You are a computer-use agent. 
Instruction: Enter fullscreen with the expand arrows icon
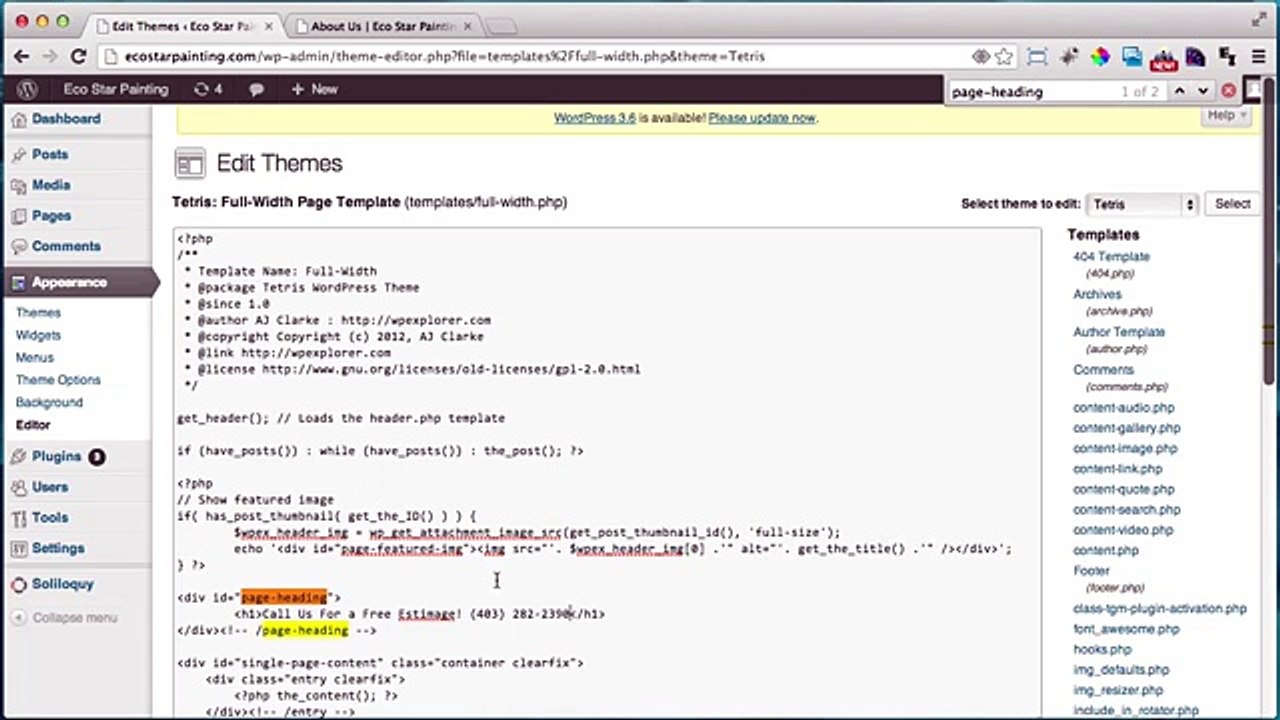pos(1259,20)
